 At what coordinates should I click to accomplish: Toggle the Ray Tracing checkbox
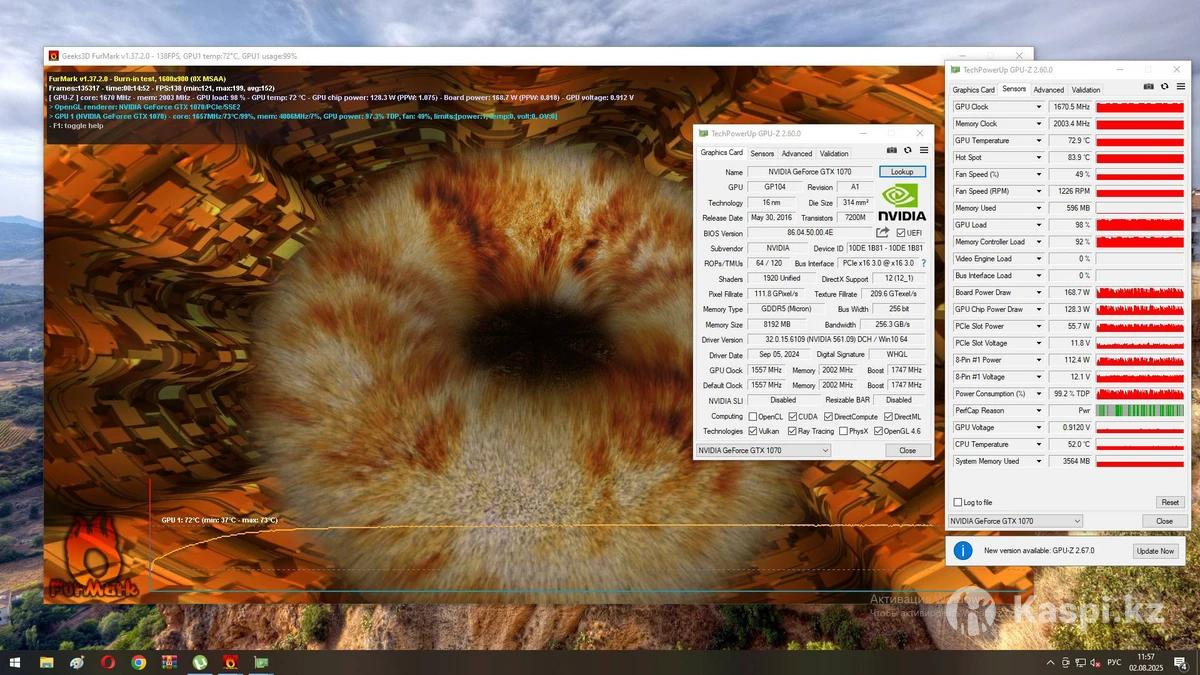792,431
